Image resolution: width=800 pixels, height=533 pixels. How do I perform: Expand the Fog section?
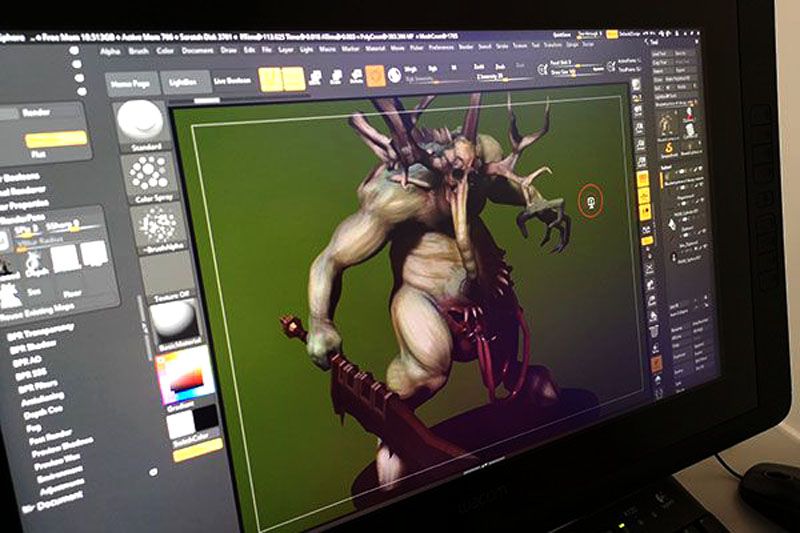pos(34,427)
